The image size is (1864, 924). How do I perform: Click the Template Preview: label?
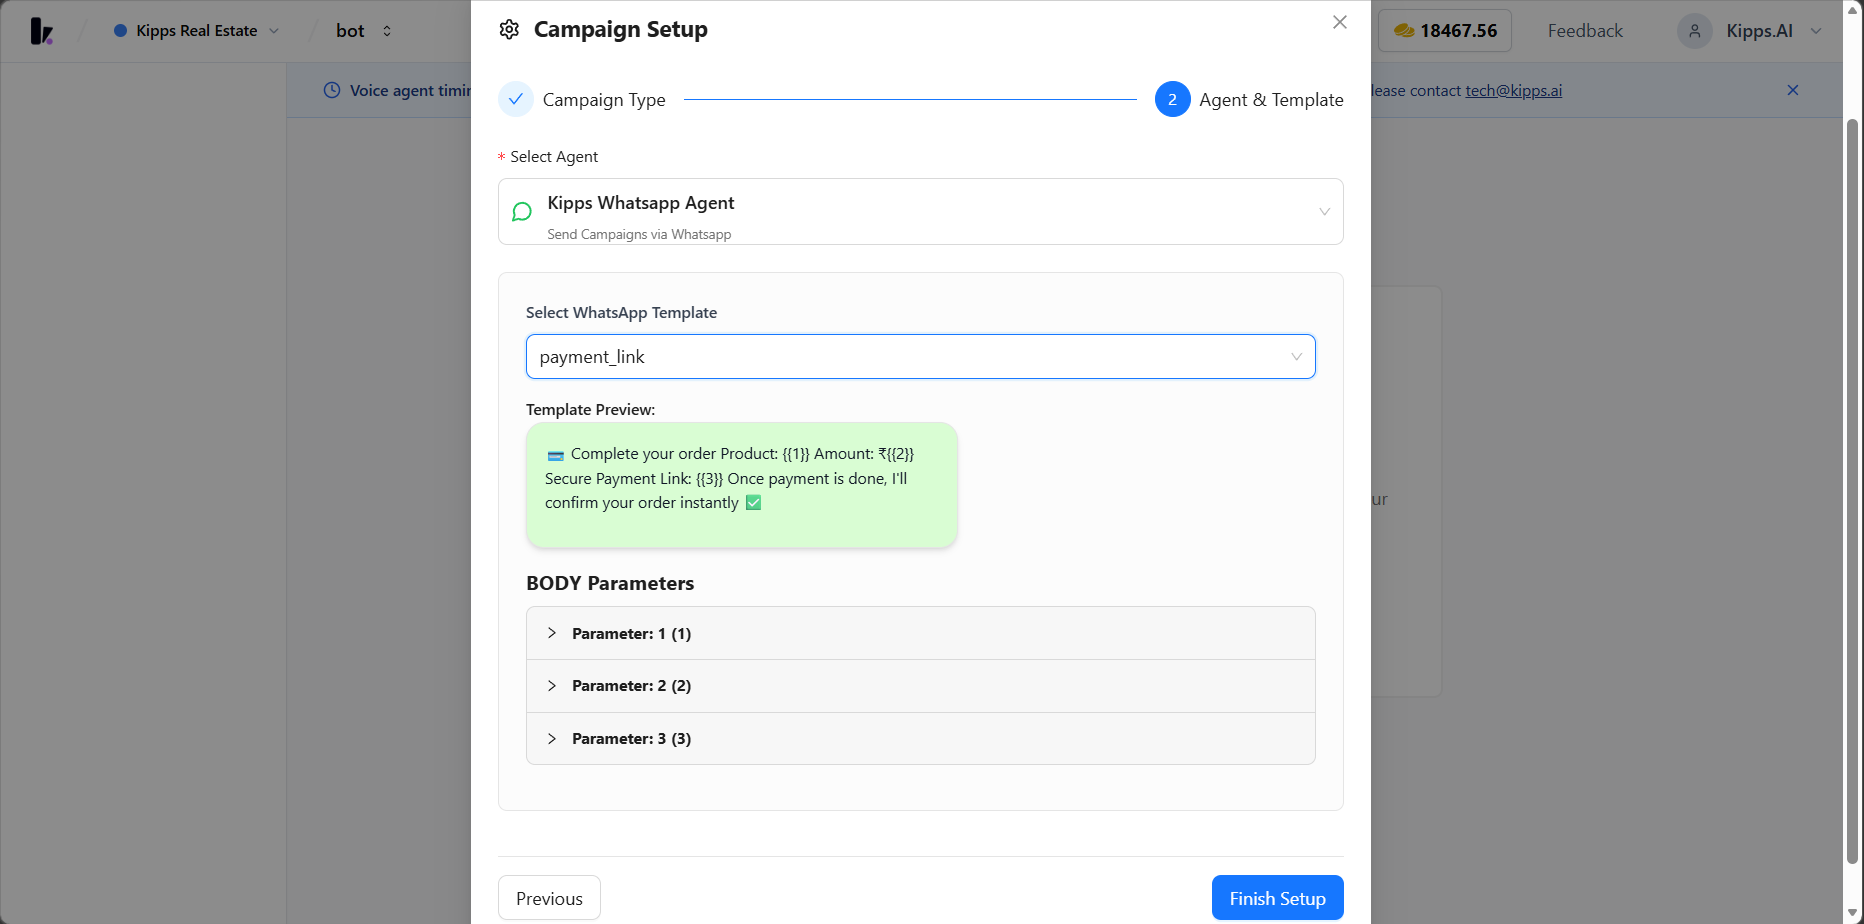(x=590, y=410)
